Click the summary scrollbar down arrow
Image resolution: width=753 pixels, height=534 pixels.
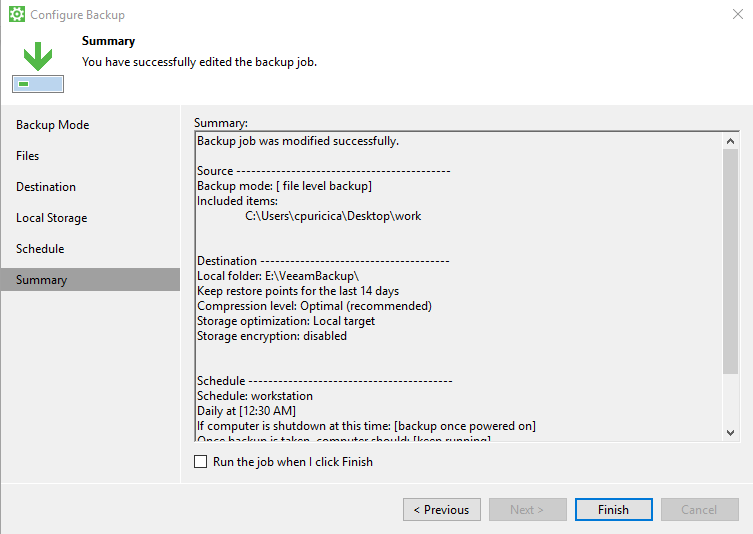[x=730, y=433]
